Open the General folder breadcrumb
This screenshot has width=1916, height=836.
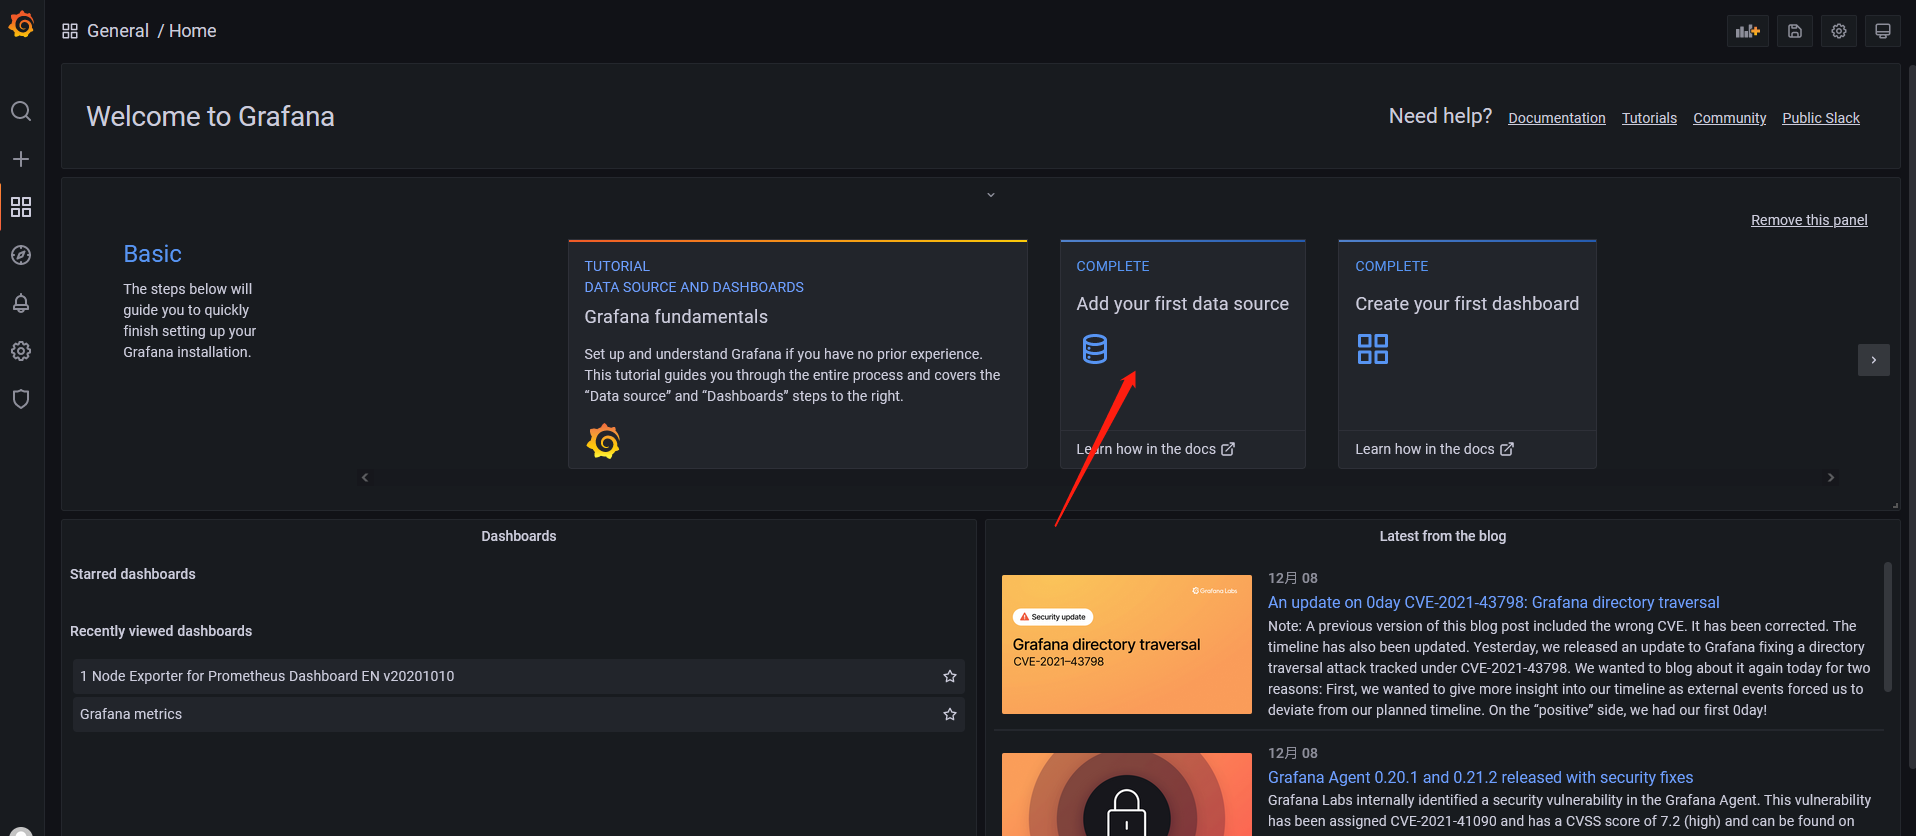118,31
